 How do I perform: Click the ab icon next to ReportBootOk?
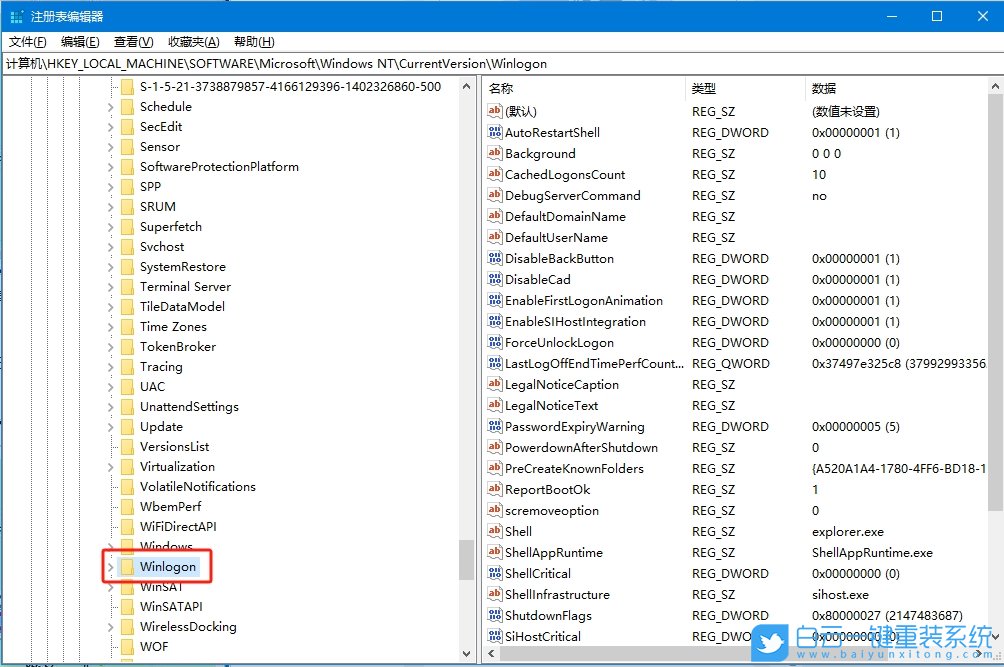(493, 489)
